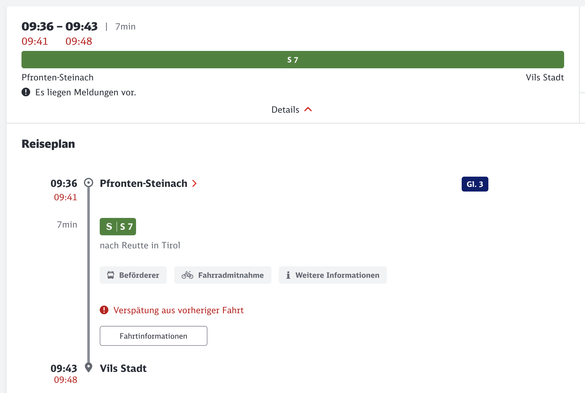The width and height of the screenshot is (585, 393).
Task: Open the Pfronten-Steinach station arrow
Action: click(x=194, y=183)
